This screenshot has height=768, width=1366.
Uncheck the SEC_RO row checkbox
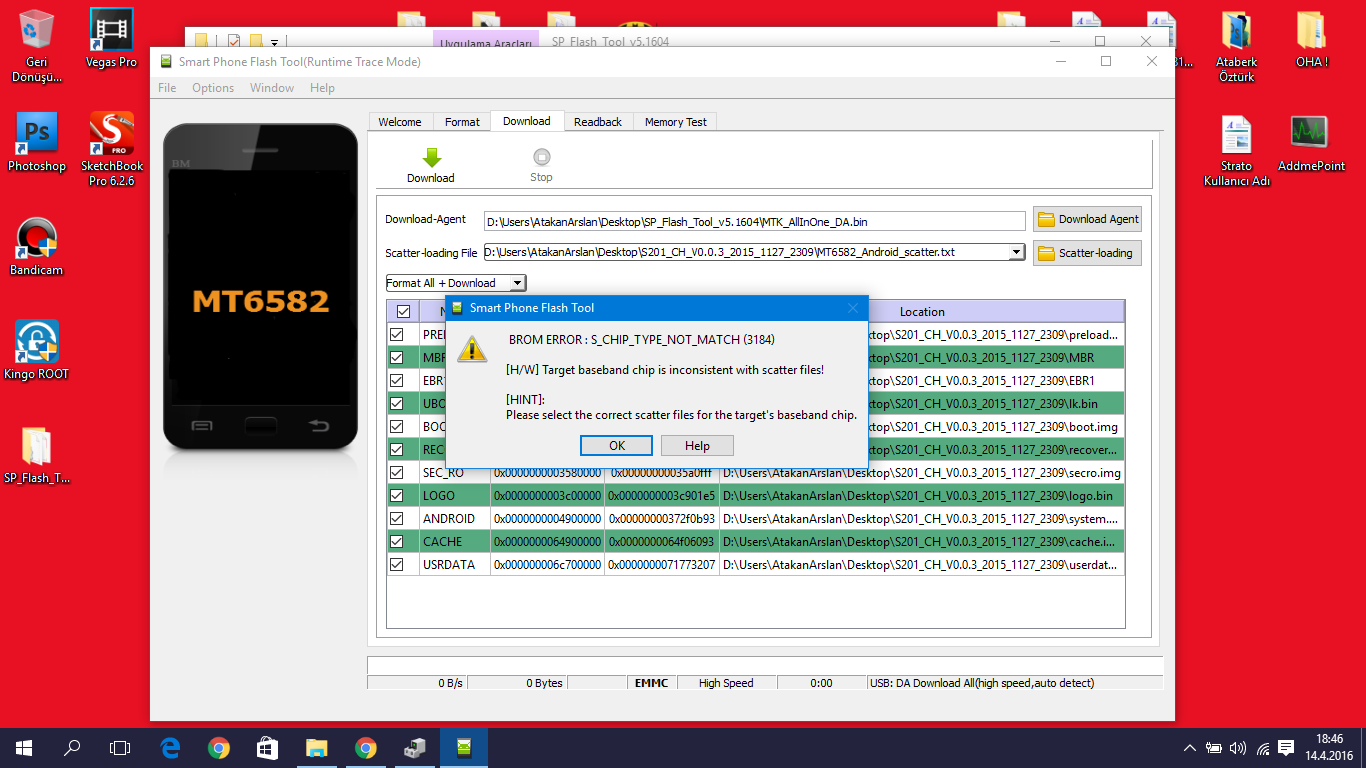click(397, 472)
